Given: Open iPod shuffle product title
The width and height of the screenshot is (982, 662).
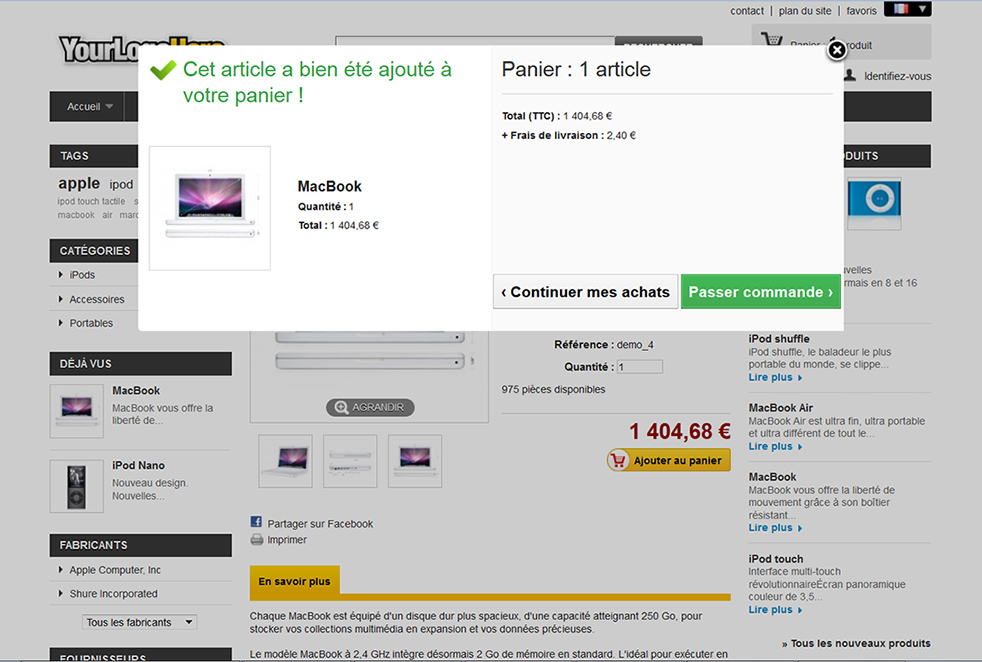Looking at the screenshot, I should 778,339.
